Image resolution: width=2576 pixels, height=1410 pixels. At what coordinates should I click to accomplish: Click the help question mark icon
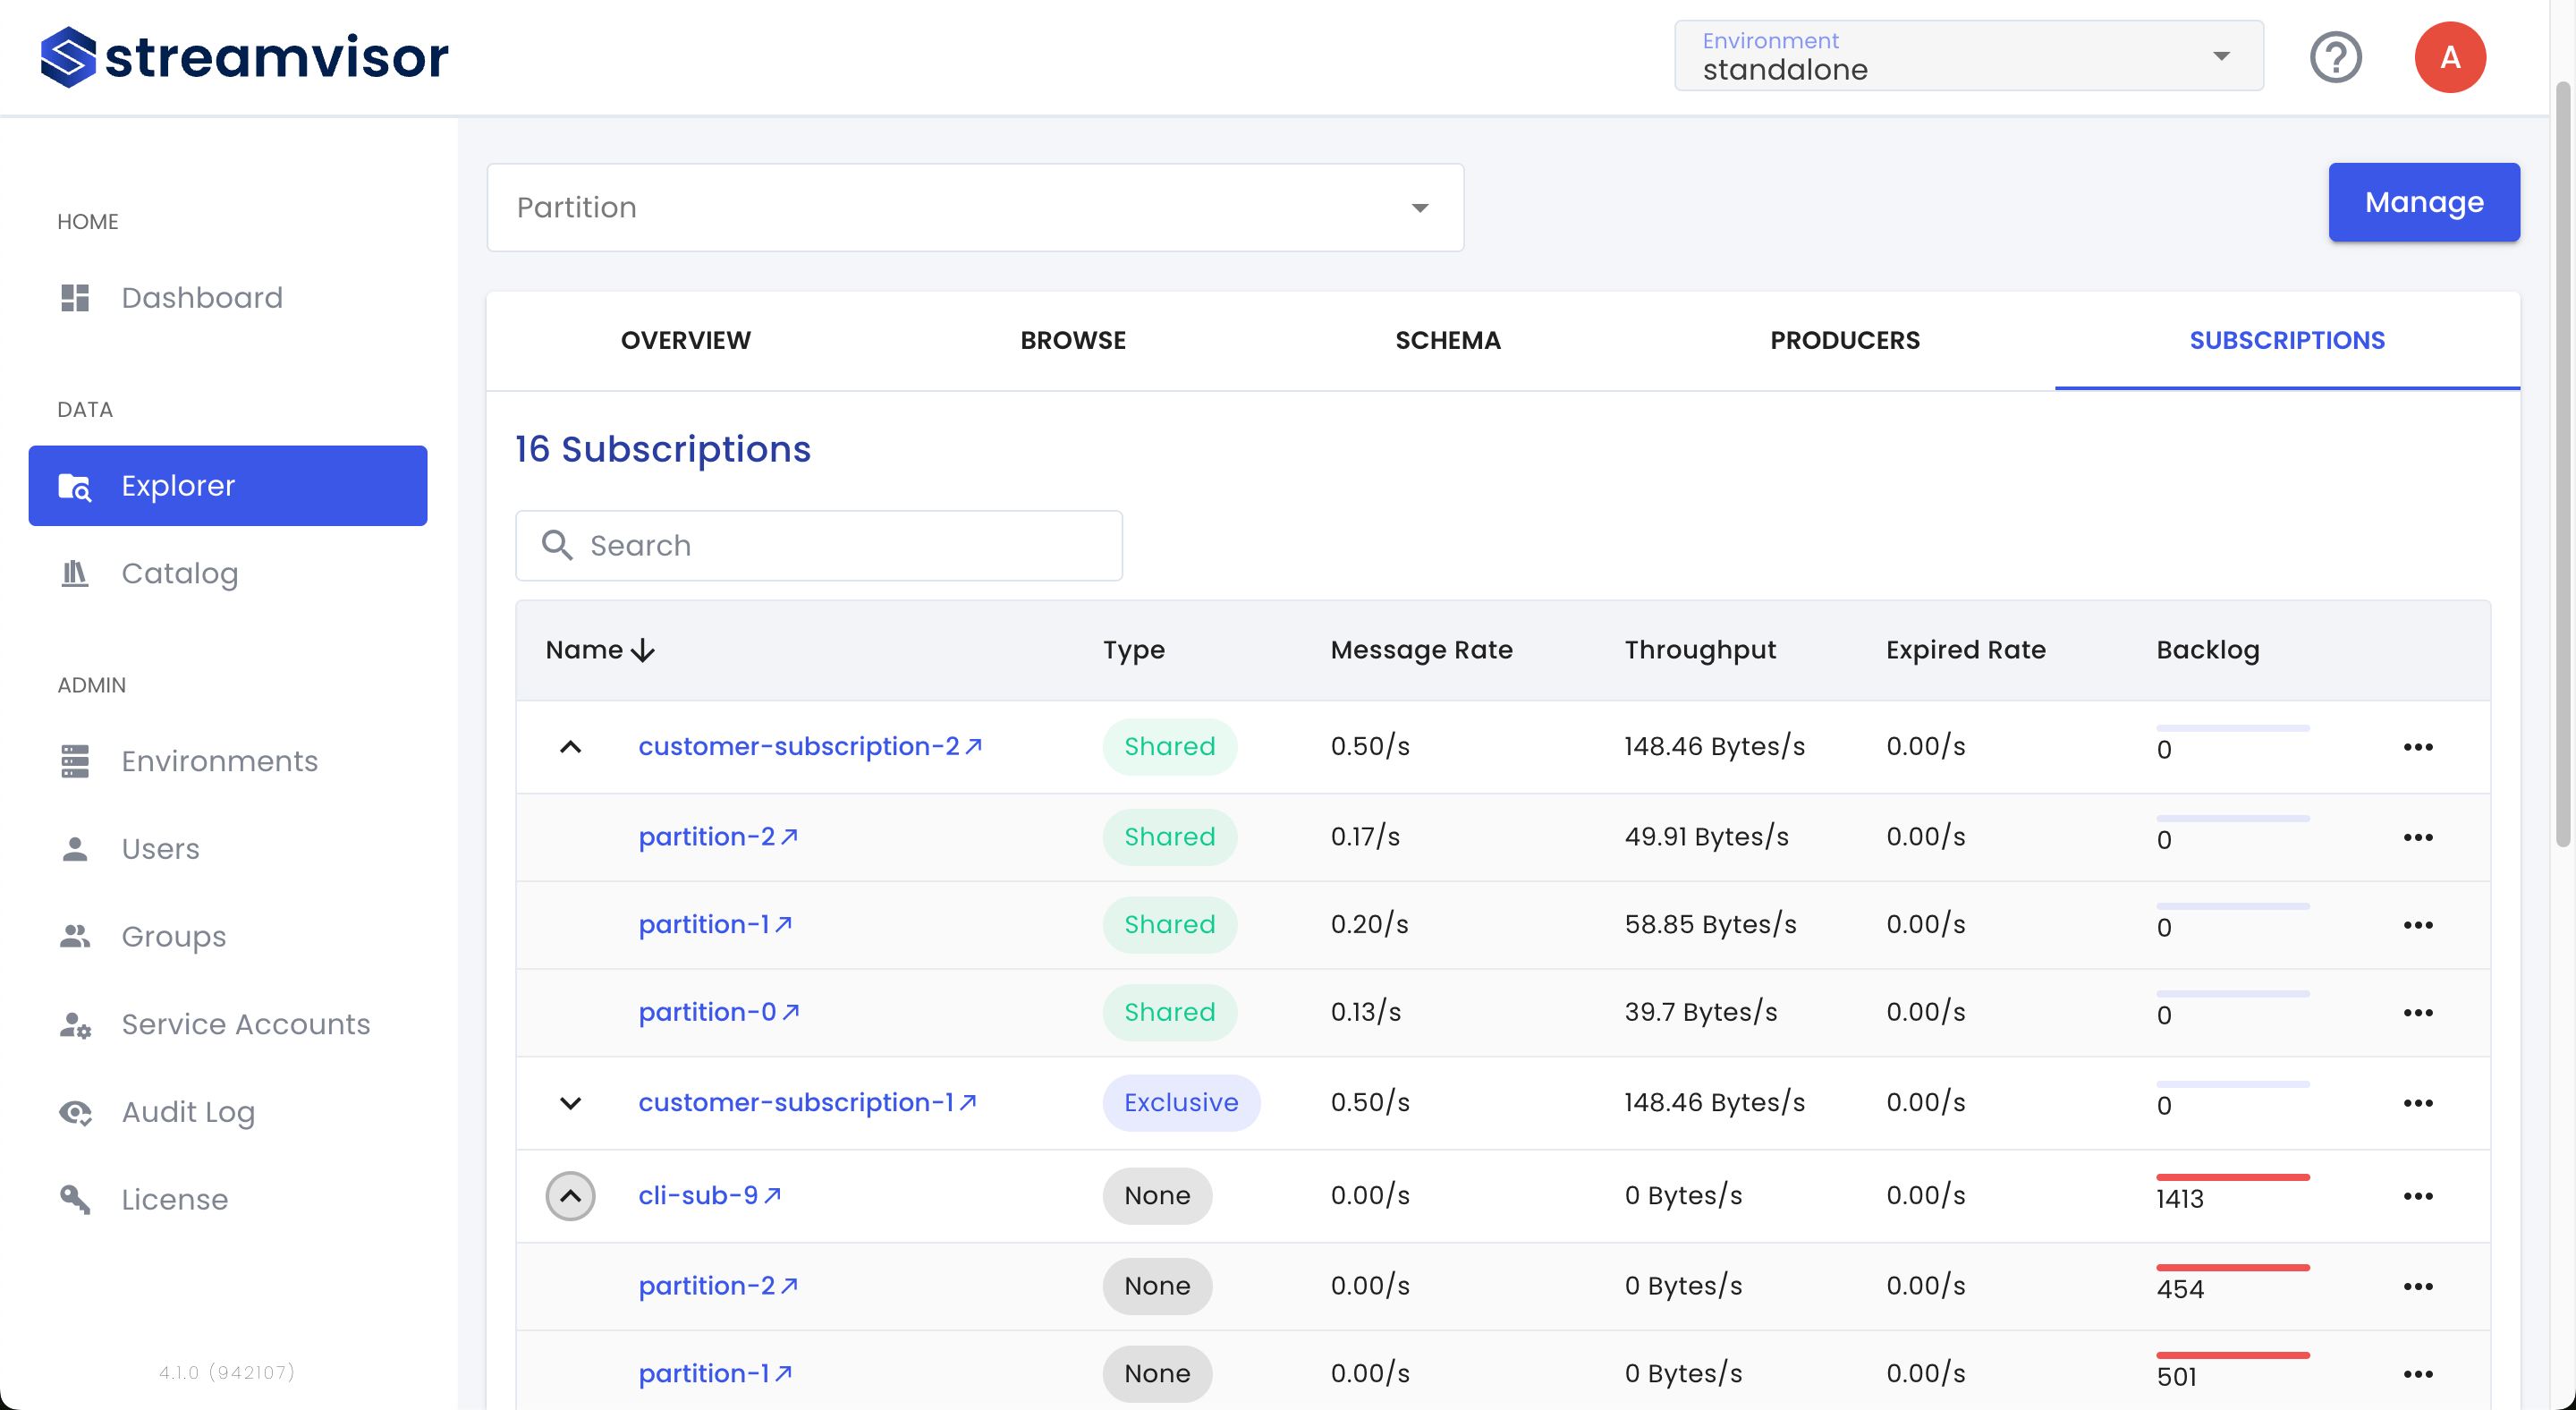point(2335,57)
